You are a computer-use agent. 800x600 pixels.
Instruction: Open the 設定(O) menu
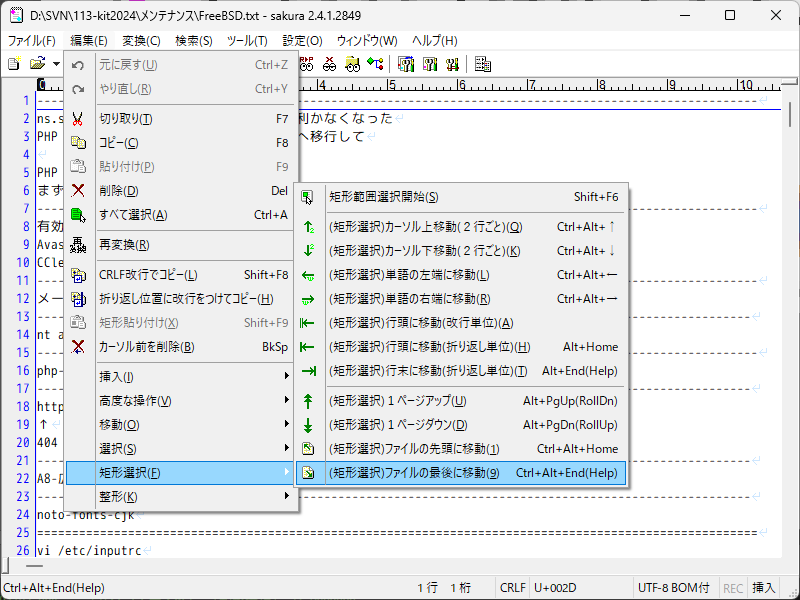tap(303, 40)
